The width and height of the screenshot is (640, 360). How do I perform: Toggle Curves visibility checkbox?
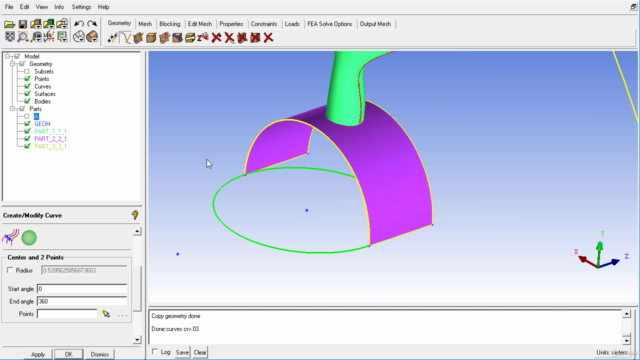click(x=27, y=86)
